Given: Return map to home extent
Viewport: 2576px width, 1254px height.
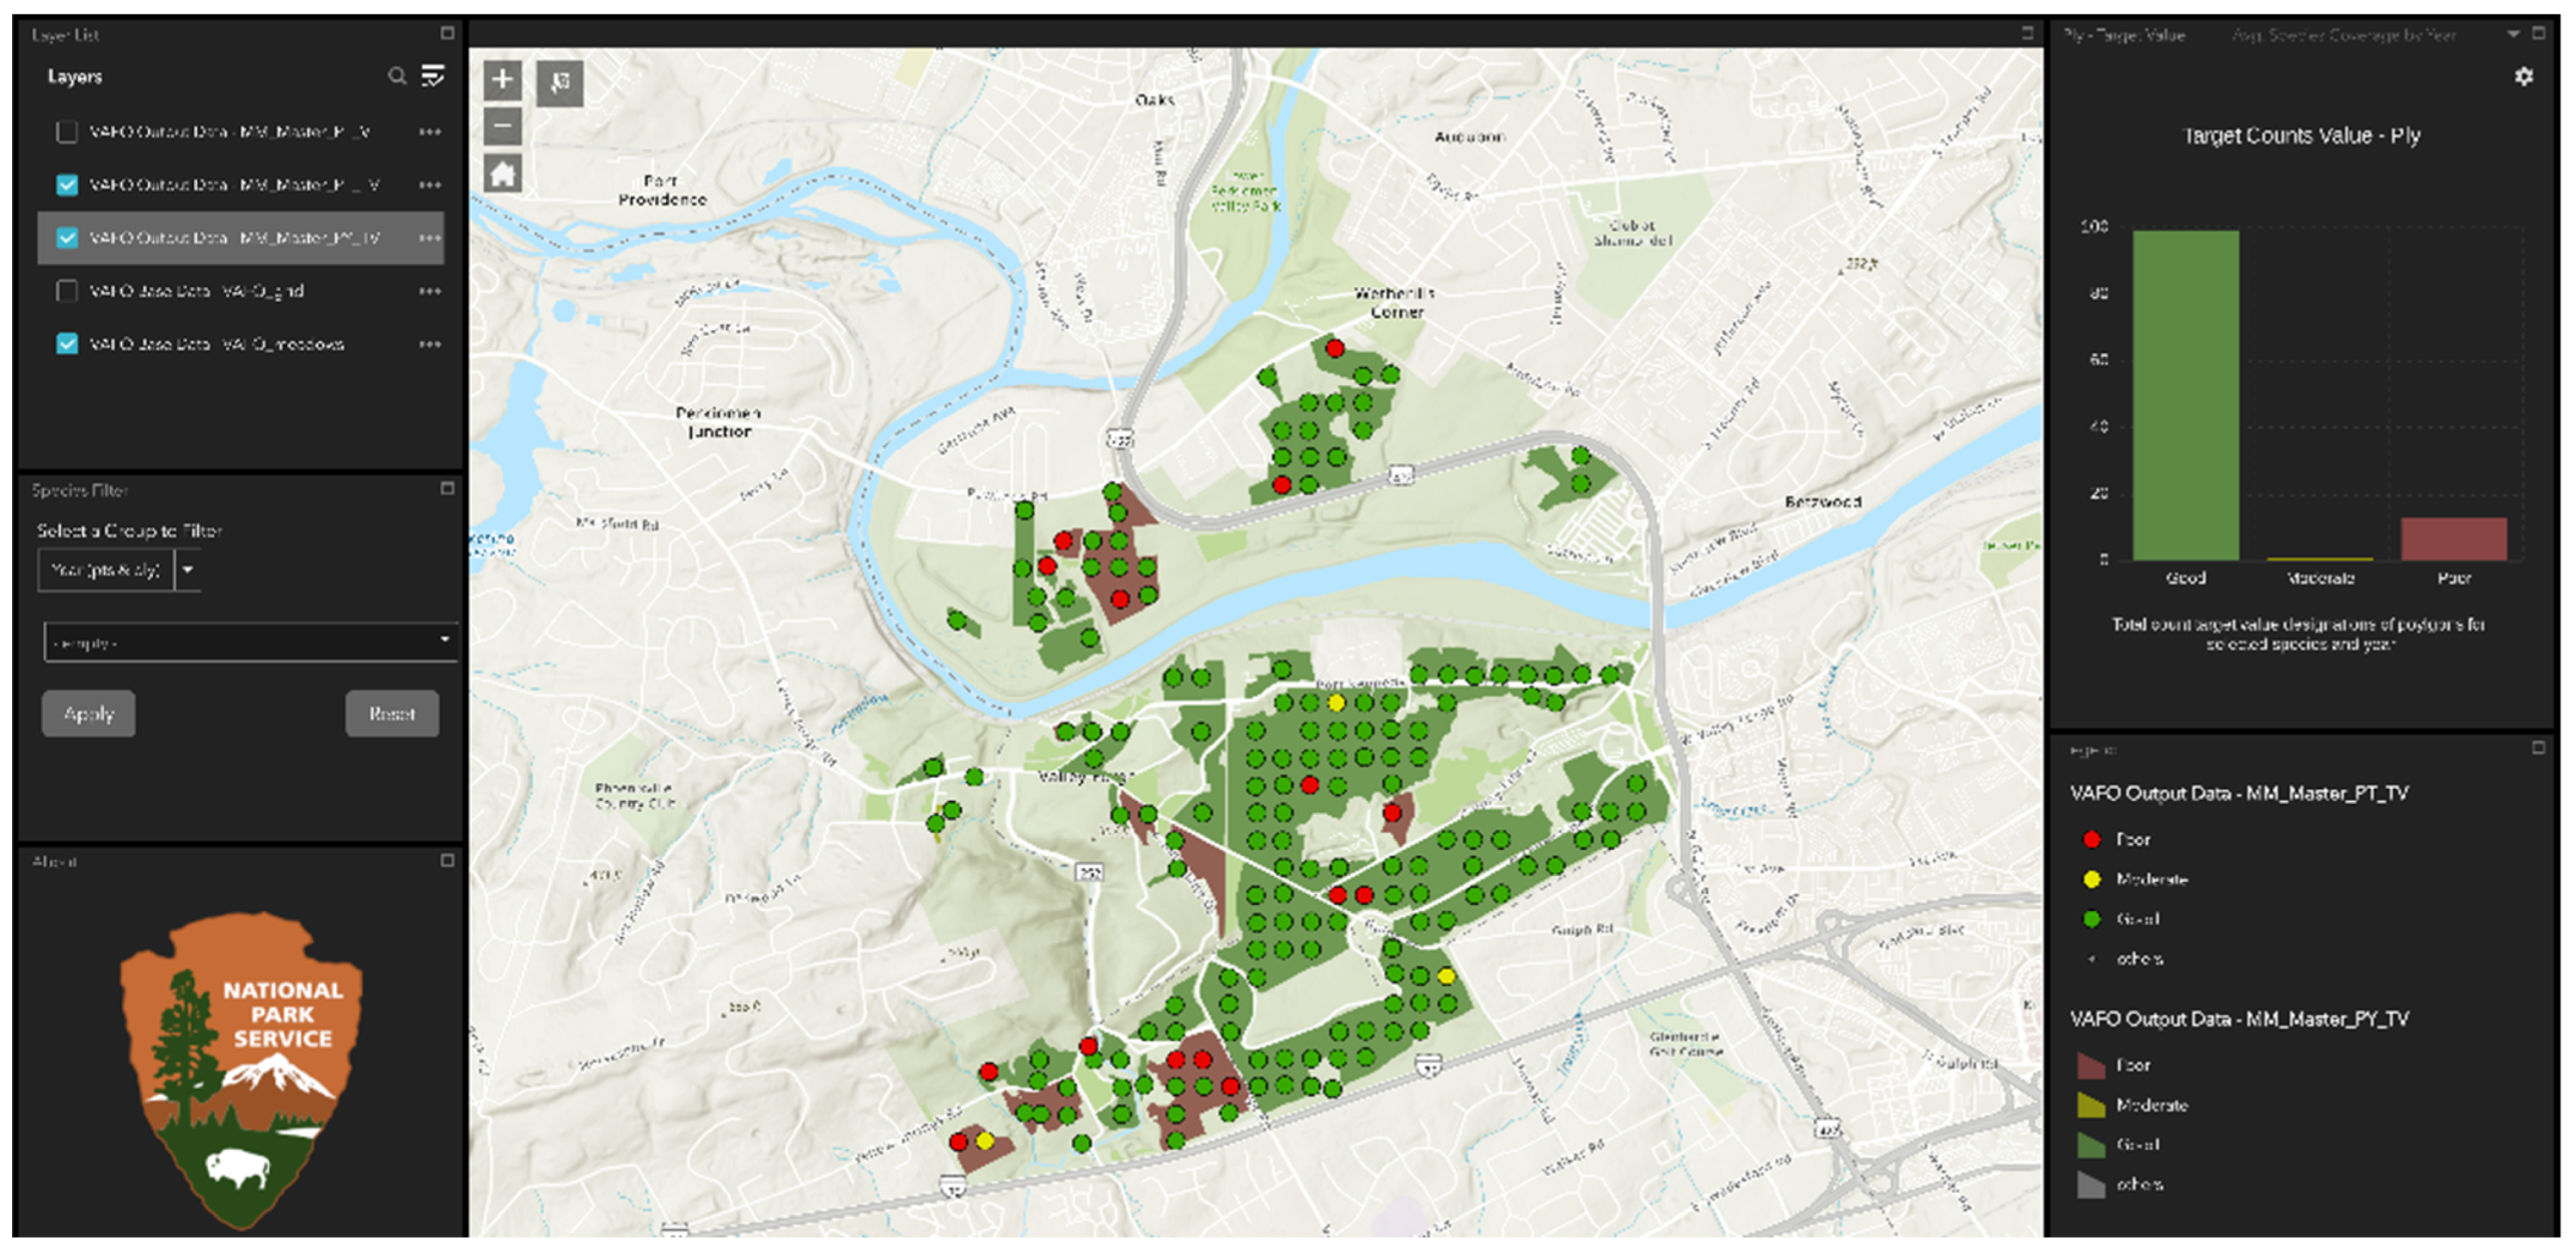Looking at the screenshot, I should tap(502, 174).
